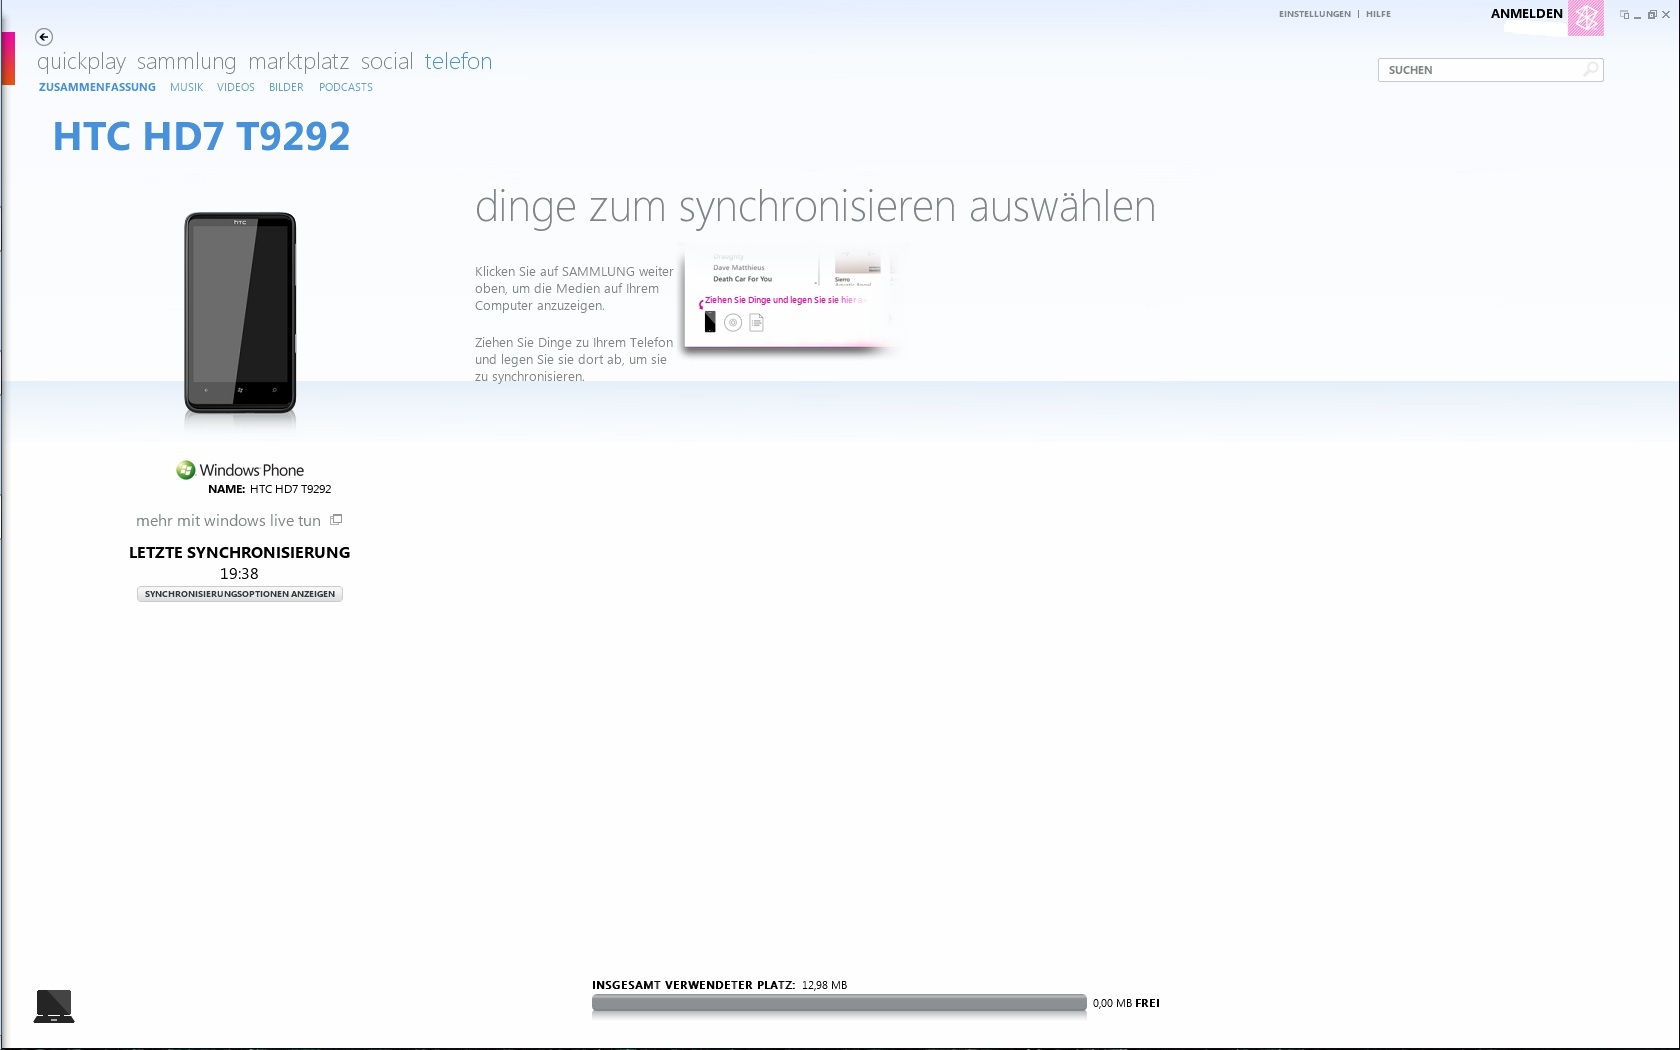This screenshot has width=1680, height=1050.
Task: Click the Letzte Synchronisierung label
Action: tap(239, 552)
